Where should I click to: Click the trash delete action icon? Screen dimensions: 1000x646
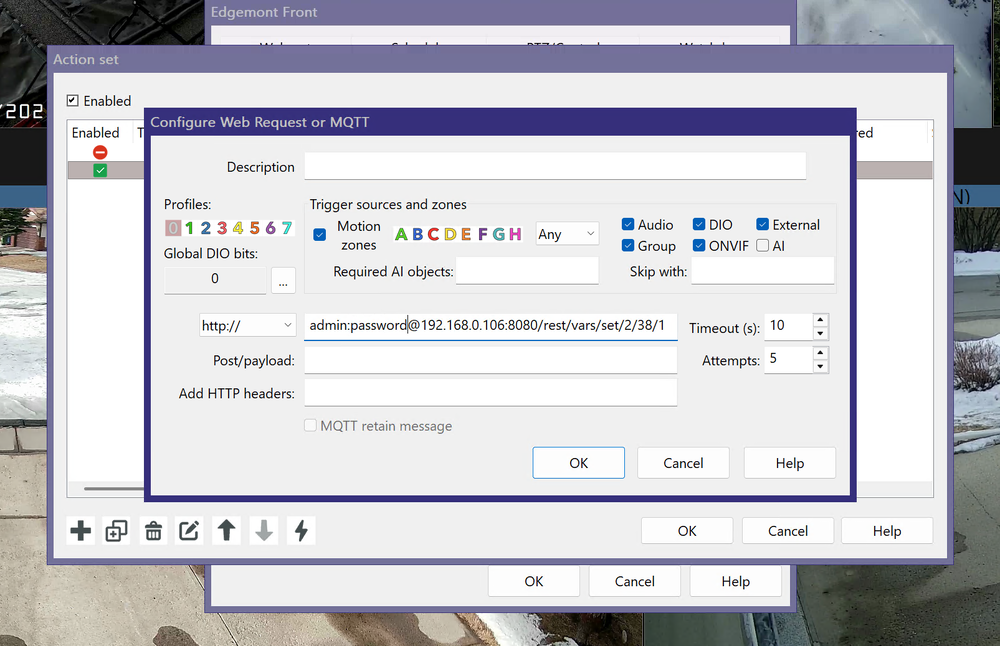pos(153,531)
